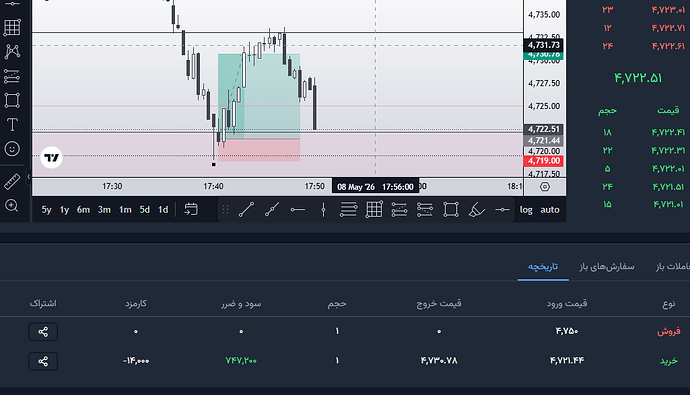Screen dimensions: 690x395
Task: Click the 08 May '26 17:56:00 time label
Action: [375, 187]
